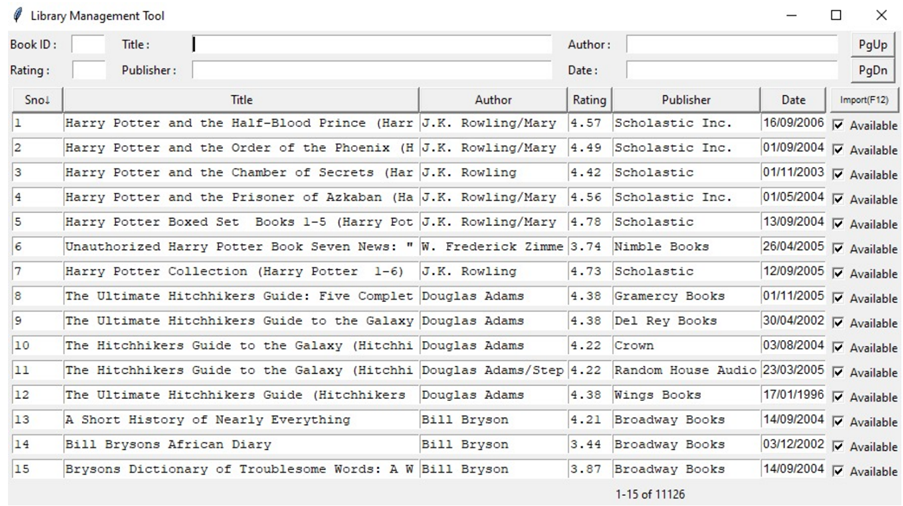Screen dimensions: 903x506
Task: Click date cell 30/04/2002
Action: point(793,321)
